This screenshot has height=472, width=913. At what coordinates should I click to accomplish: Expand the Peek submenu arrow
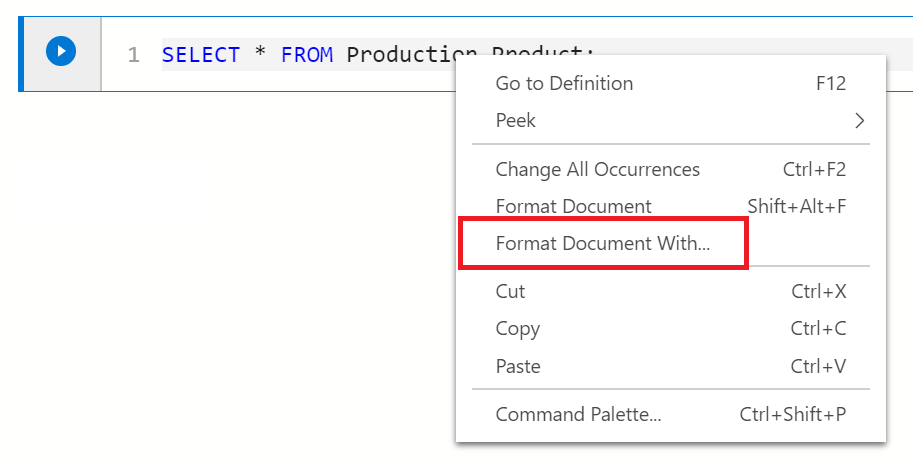coord(859,121)
